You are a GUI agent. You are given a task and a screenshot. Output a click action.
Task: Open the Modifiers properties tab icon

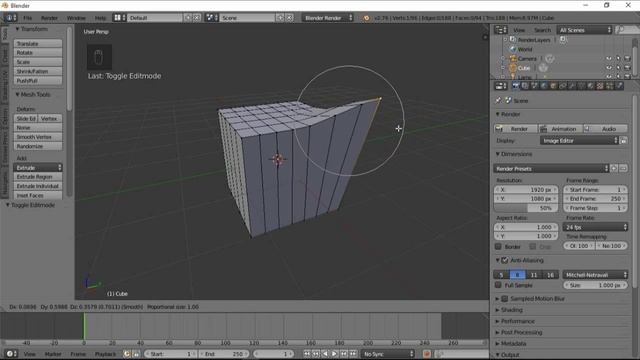pyautogui.click(x=572, y=86)
